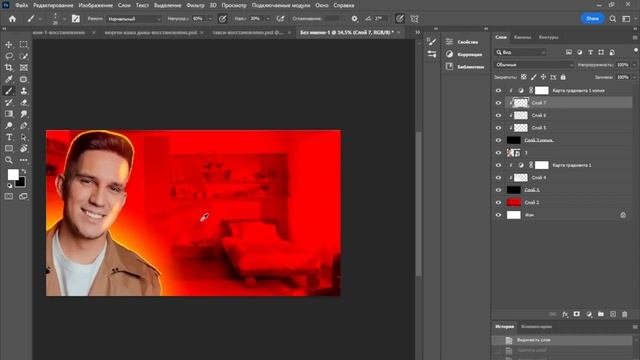640x360 pixels.
Task: Open smoothing options gear icon
Action: pyautogui.click(x=354, y=19)
